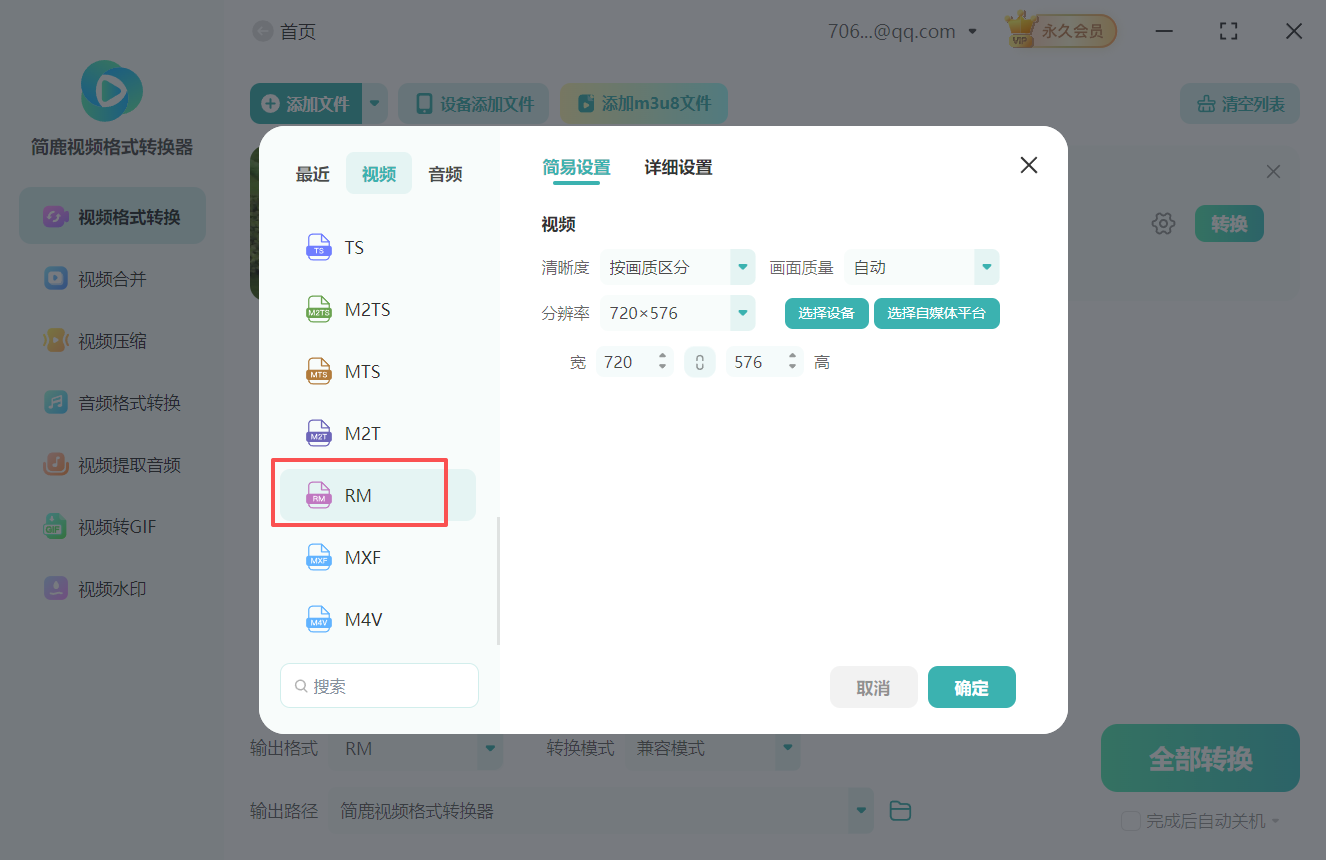Click the 确定 confirm button

click(x=971, y=687)
